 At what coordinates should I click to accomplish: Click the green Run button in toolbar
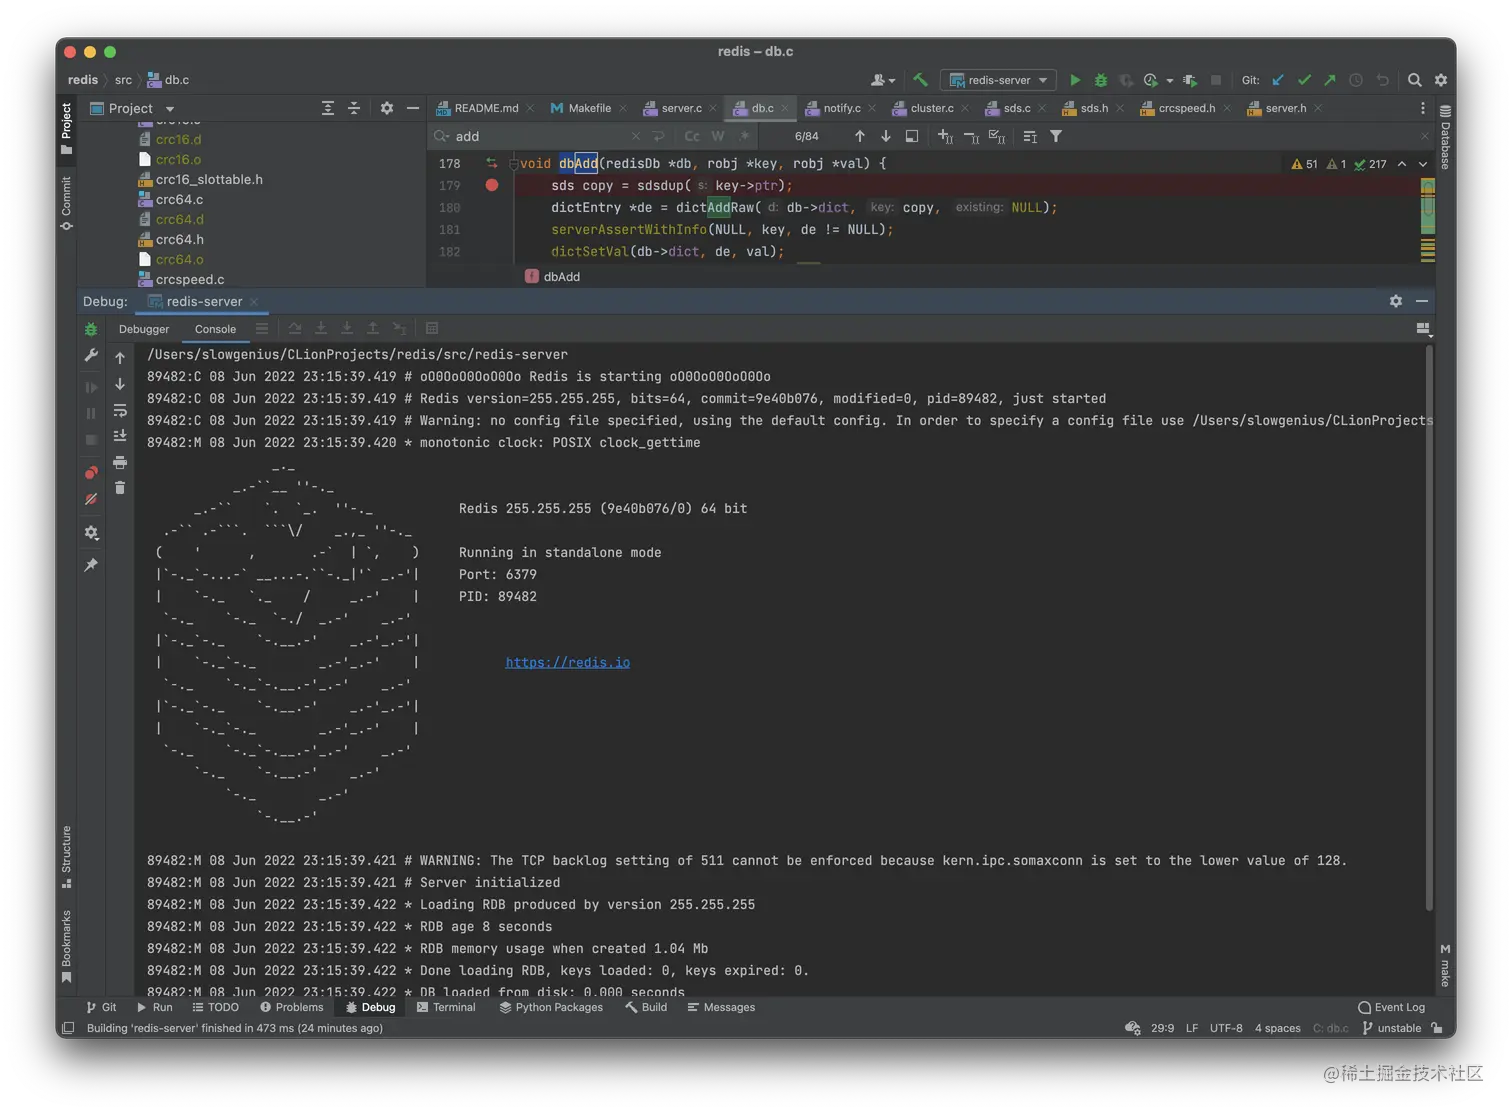1075,80
